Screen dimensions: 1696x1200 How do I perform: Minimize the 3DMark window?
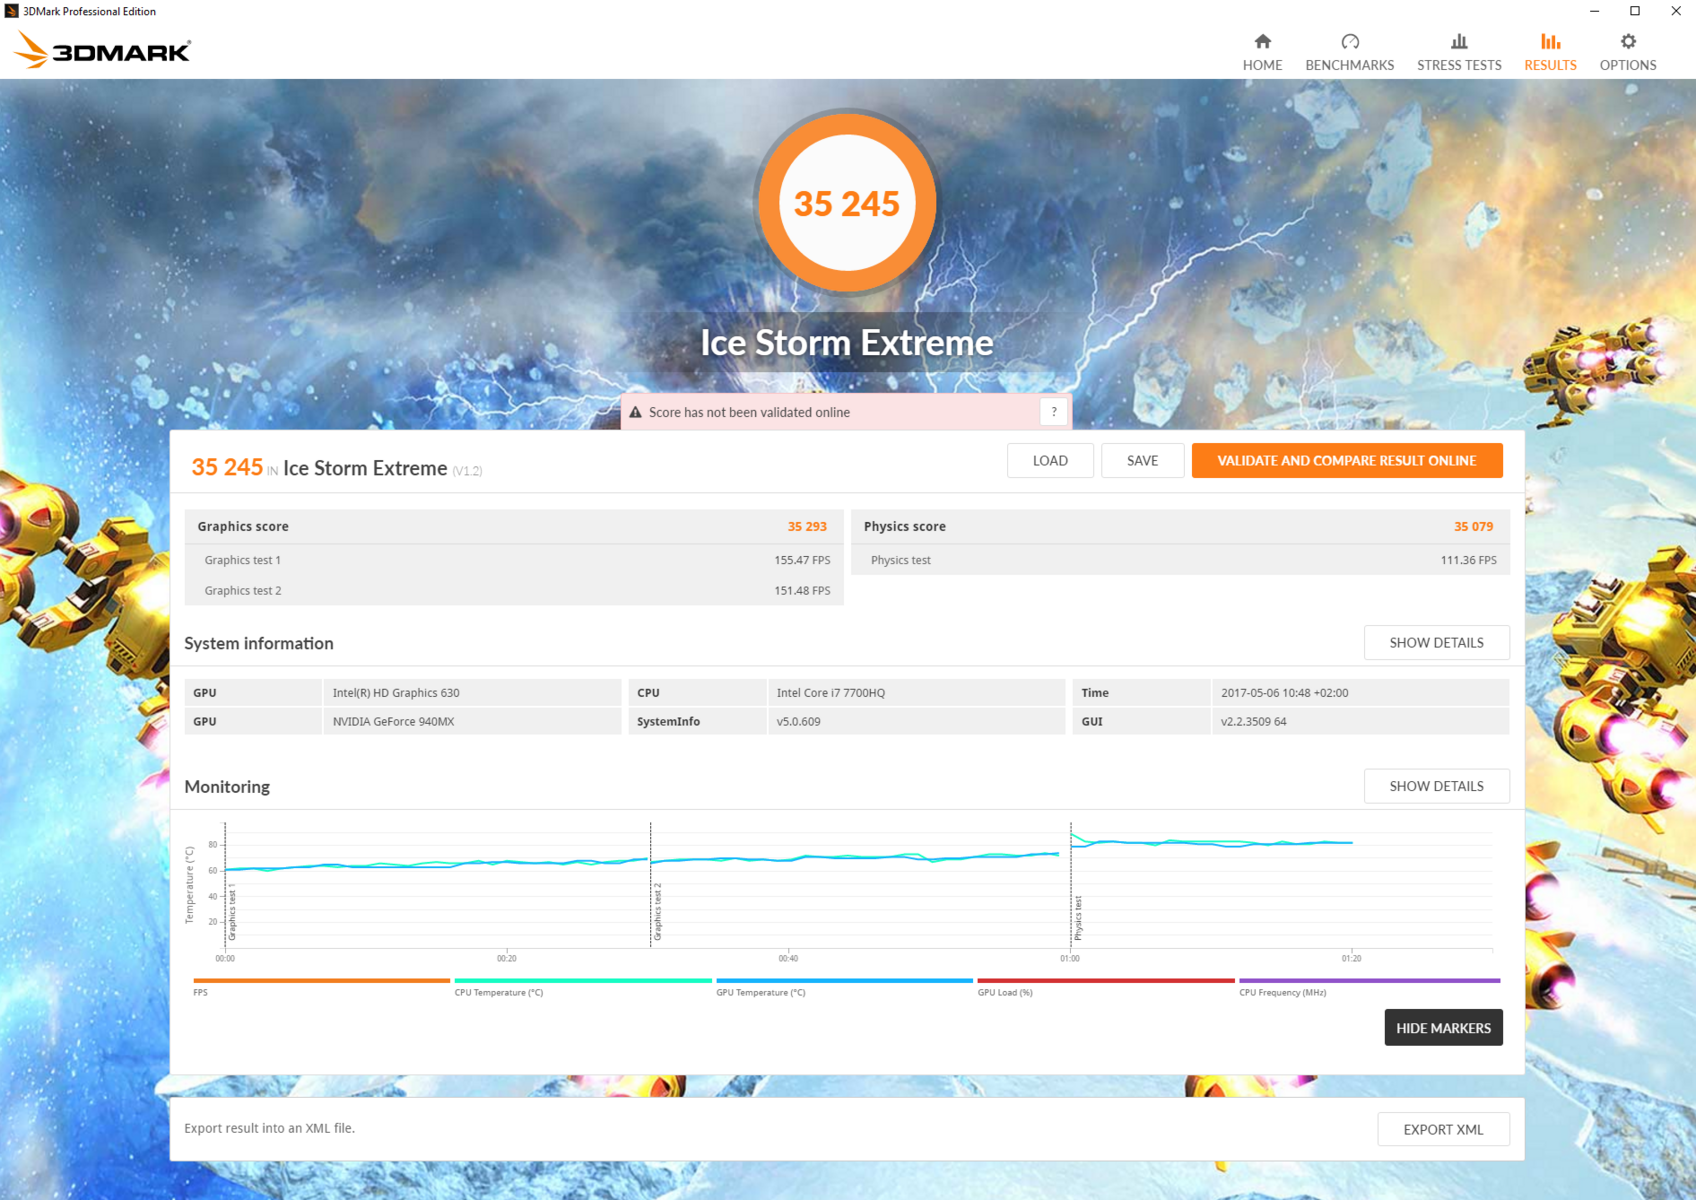1594,11
